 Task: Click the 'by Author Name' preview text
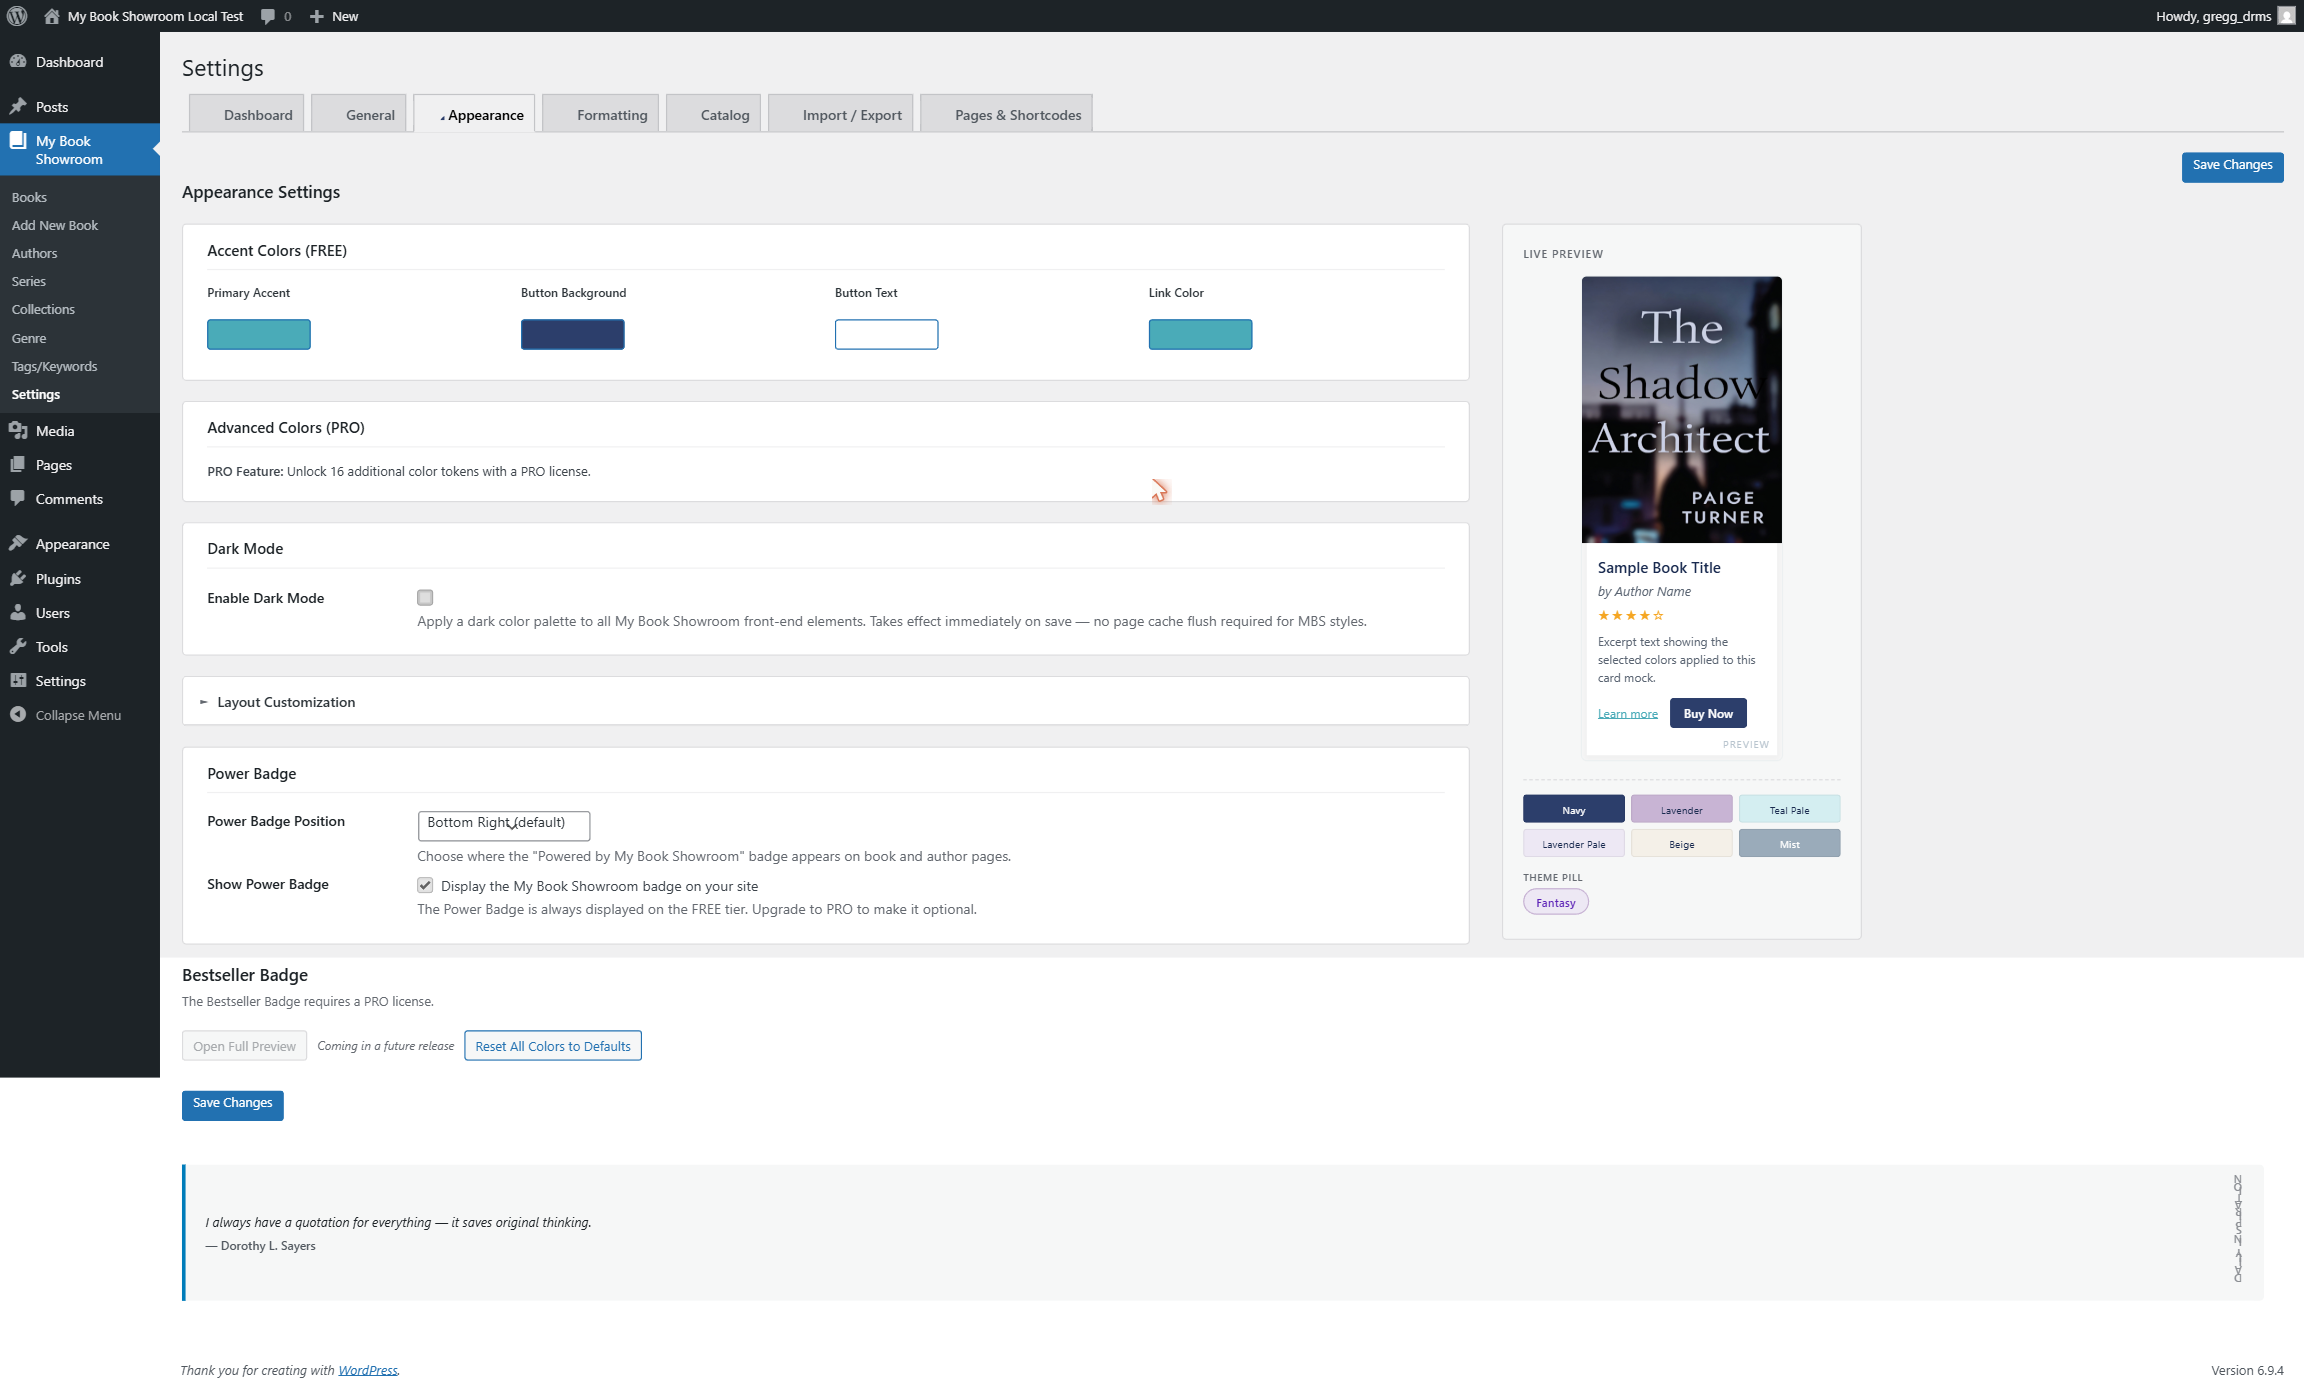(1644, 591)
